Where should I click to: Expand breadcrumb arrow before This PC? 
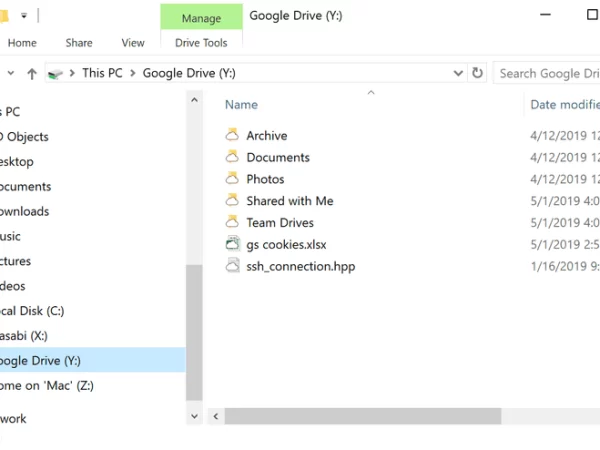click(x=72, y=73)
